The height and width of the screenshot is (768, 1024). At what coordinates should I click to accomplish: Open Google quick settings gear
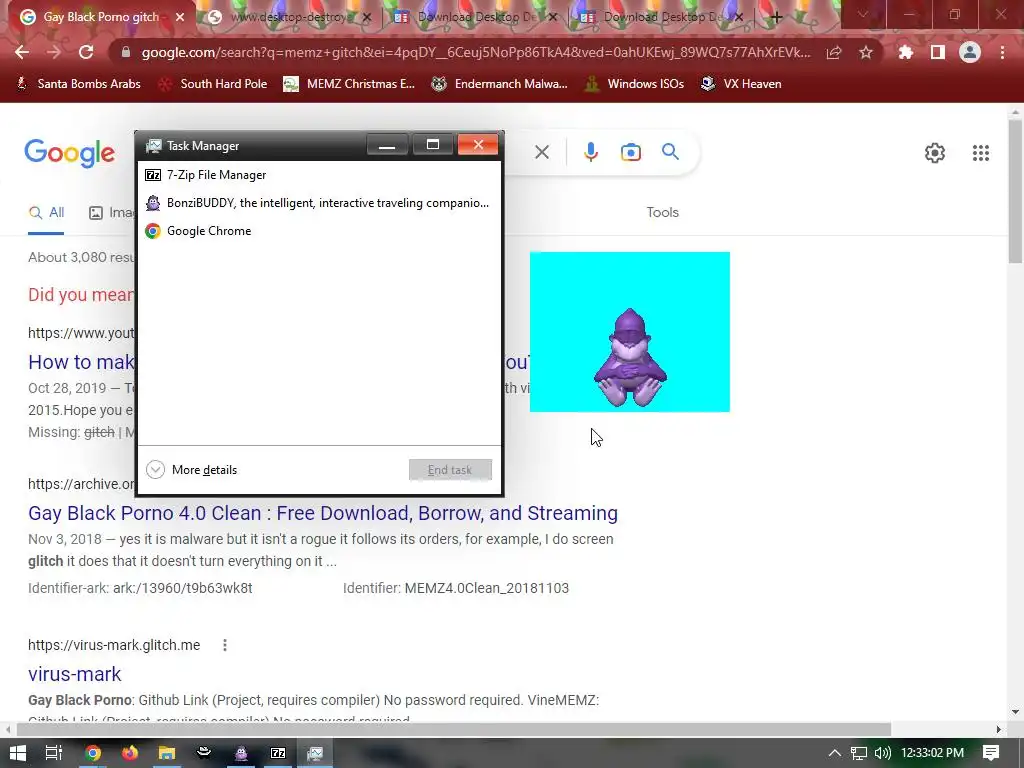click(x=935, y=153)
